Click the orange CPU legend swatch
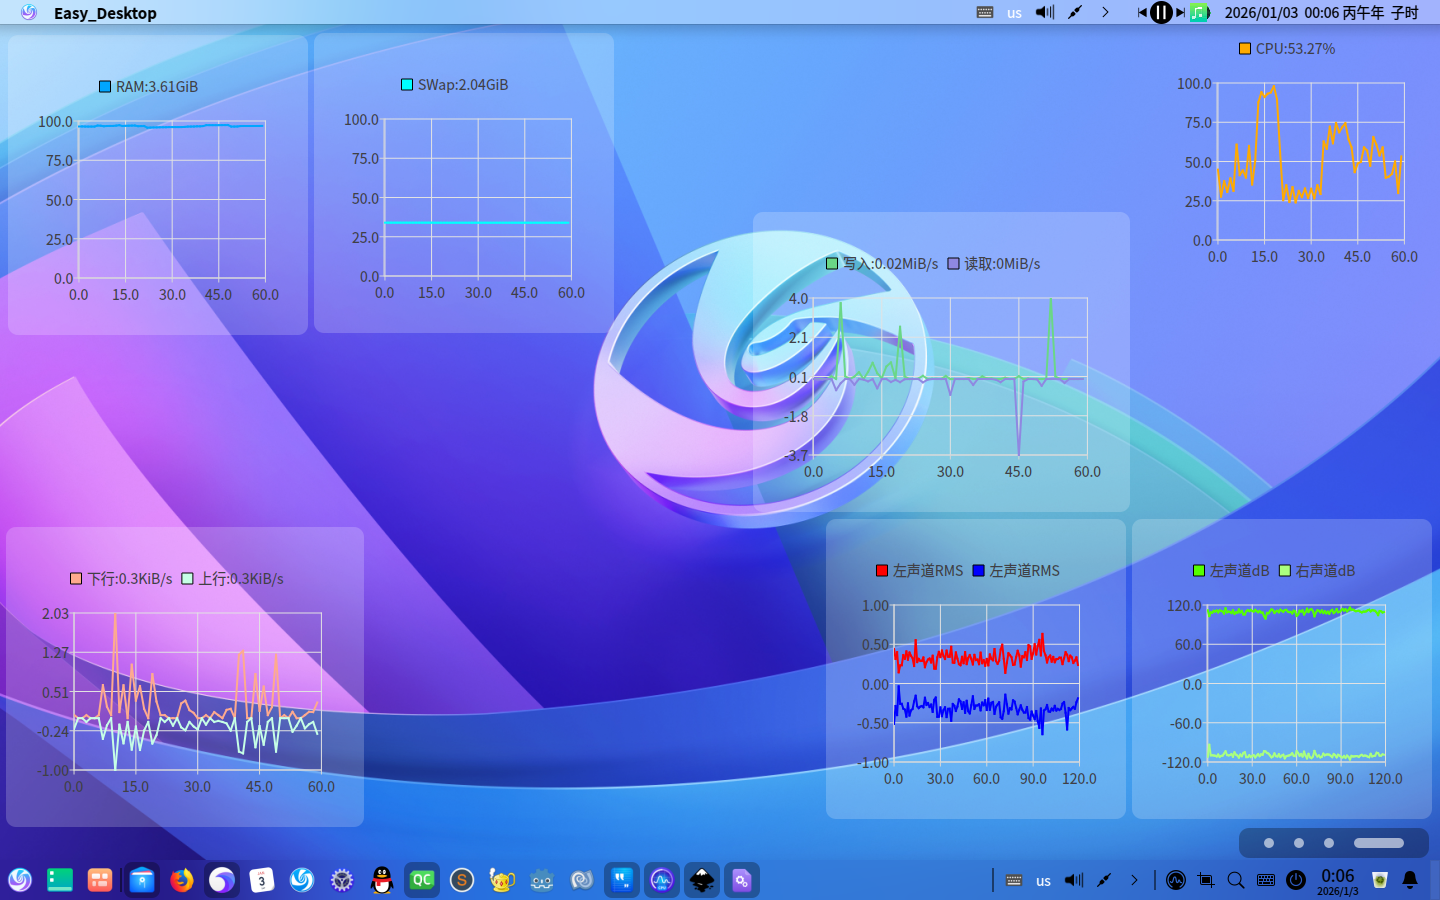1440x900 pixels. coord(1245,48)
